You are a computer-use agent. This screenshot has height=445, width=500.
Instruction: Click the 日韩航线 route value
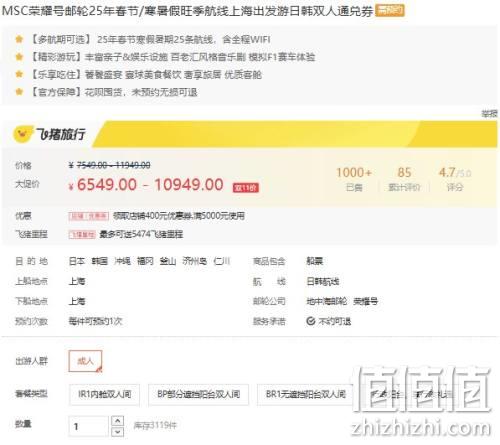(323, 282)
